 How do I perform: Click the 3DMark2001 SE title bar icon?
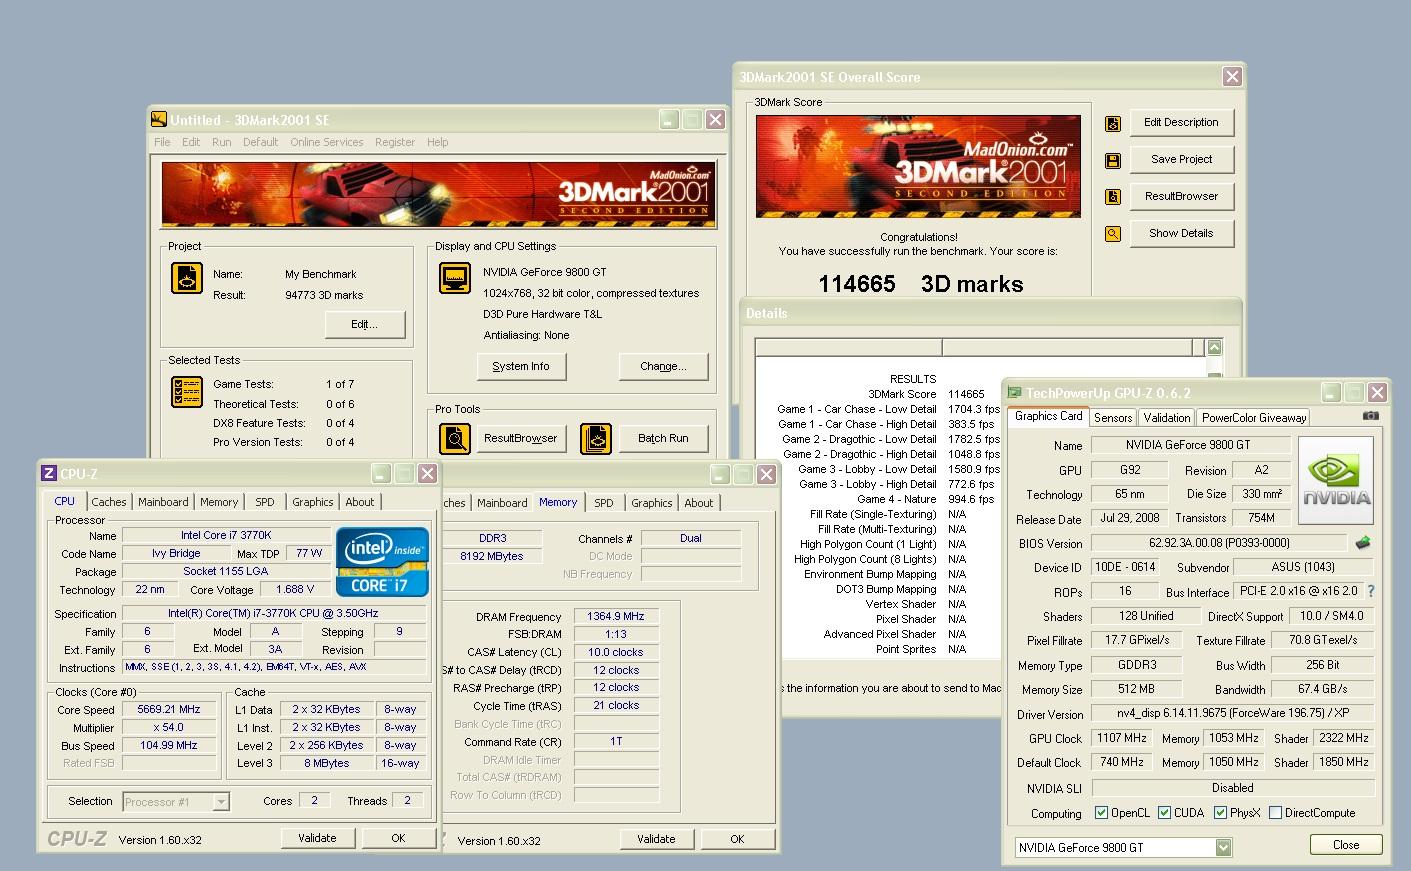click(x=158, y=119)
